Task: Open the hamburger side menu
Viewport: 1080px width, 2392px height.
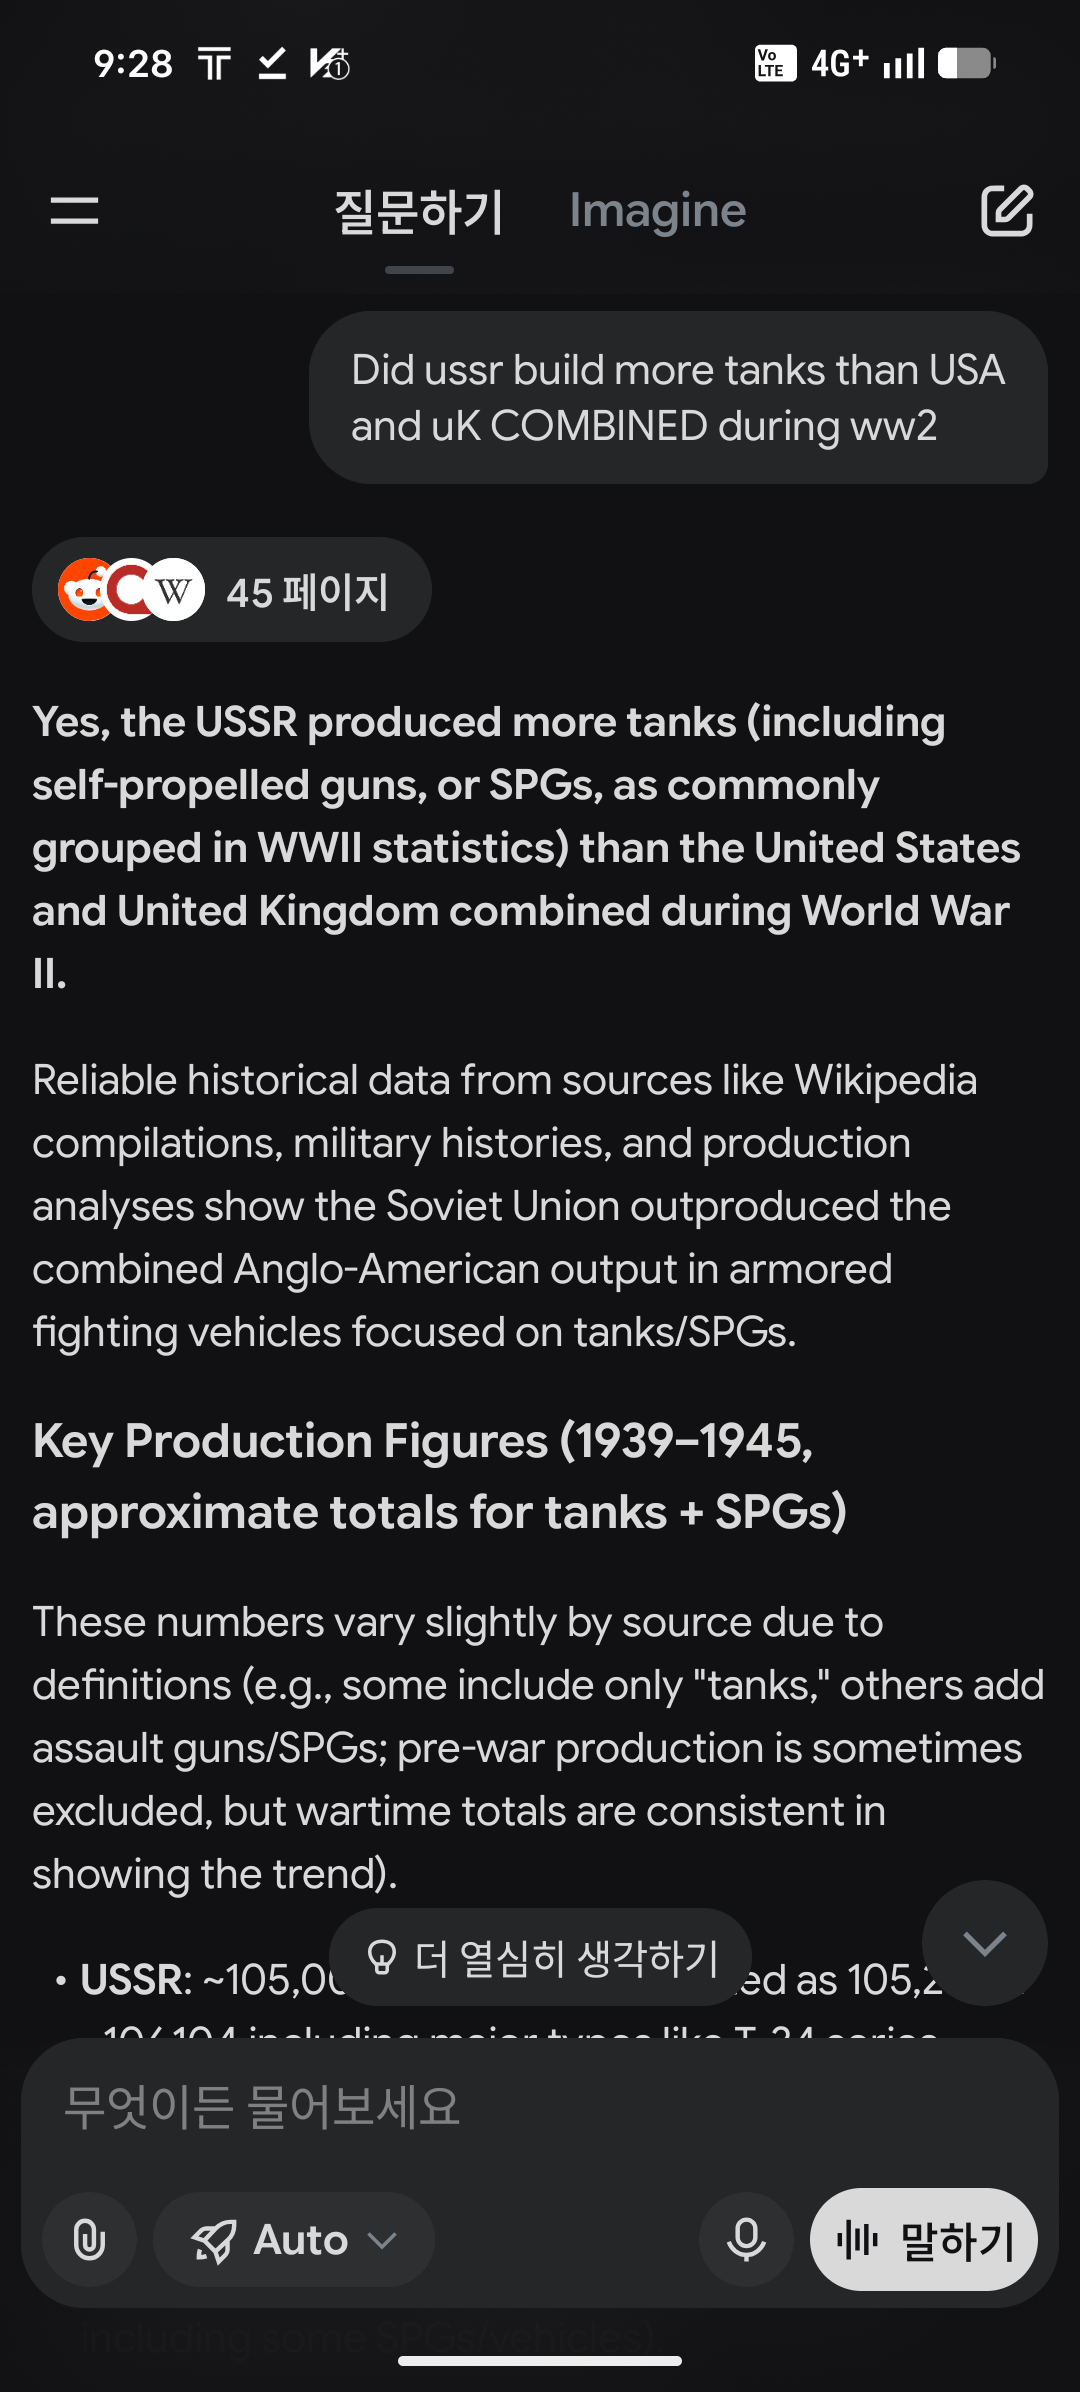Action: (75, 211)
